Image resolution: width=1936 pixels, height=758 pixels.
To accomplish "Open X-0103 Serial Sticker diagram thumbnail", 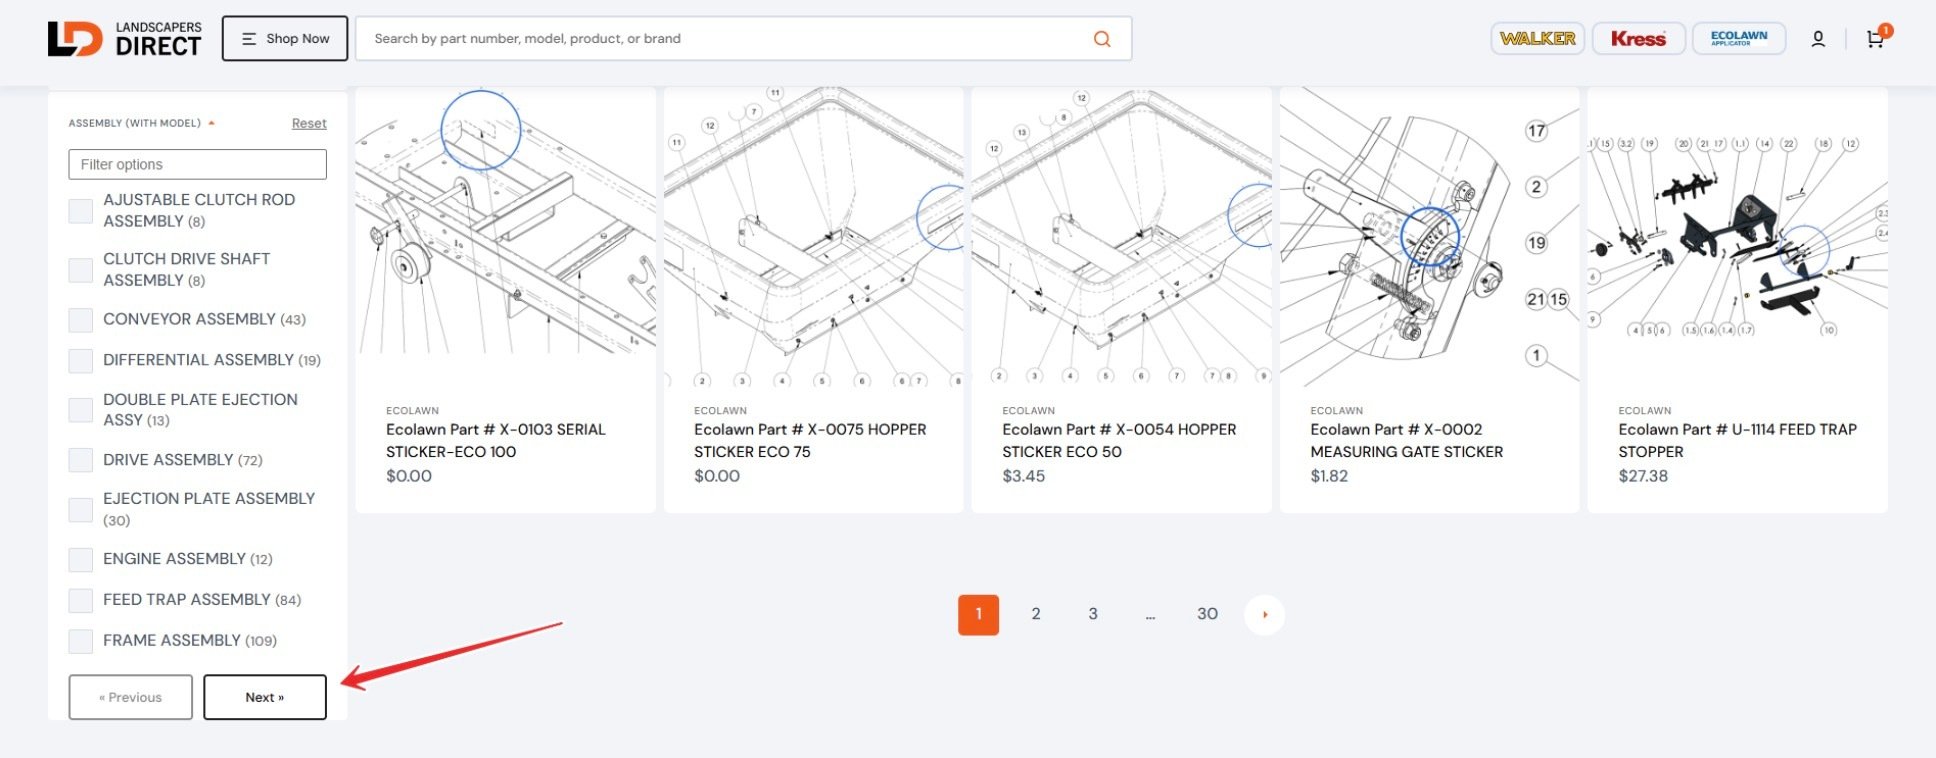I will 506,237.
